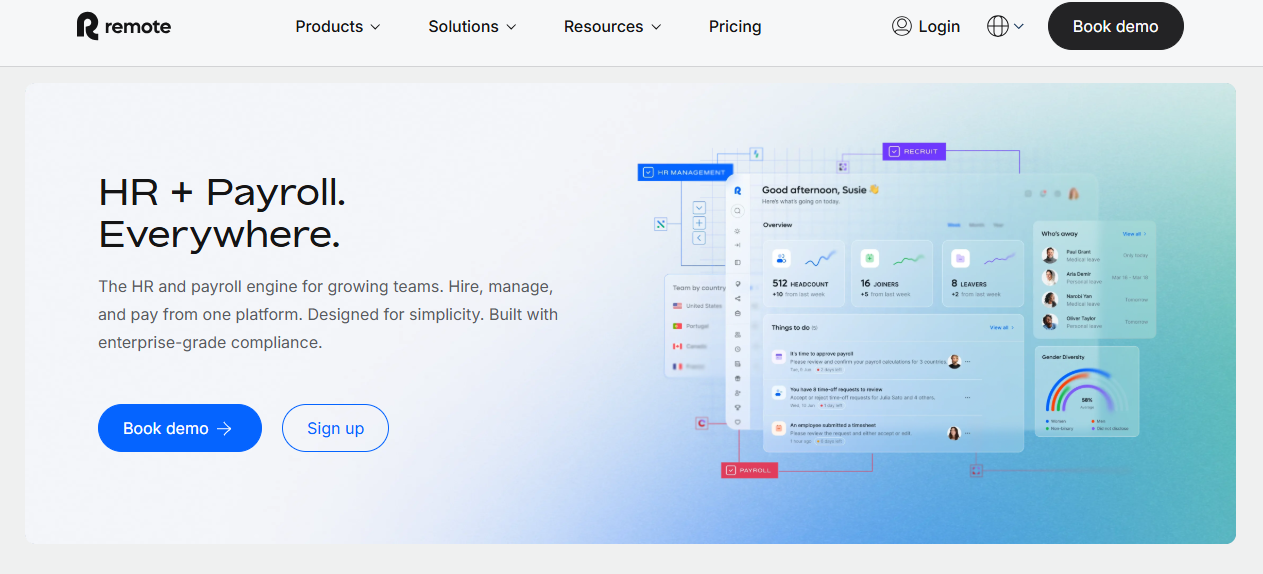The height and width of the screenshot is (574, 1263).
Task: Click the RECRUIT tag checkbox in illustration
Action: (894, 151)
